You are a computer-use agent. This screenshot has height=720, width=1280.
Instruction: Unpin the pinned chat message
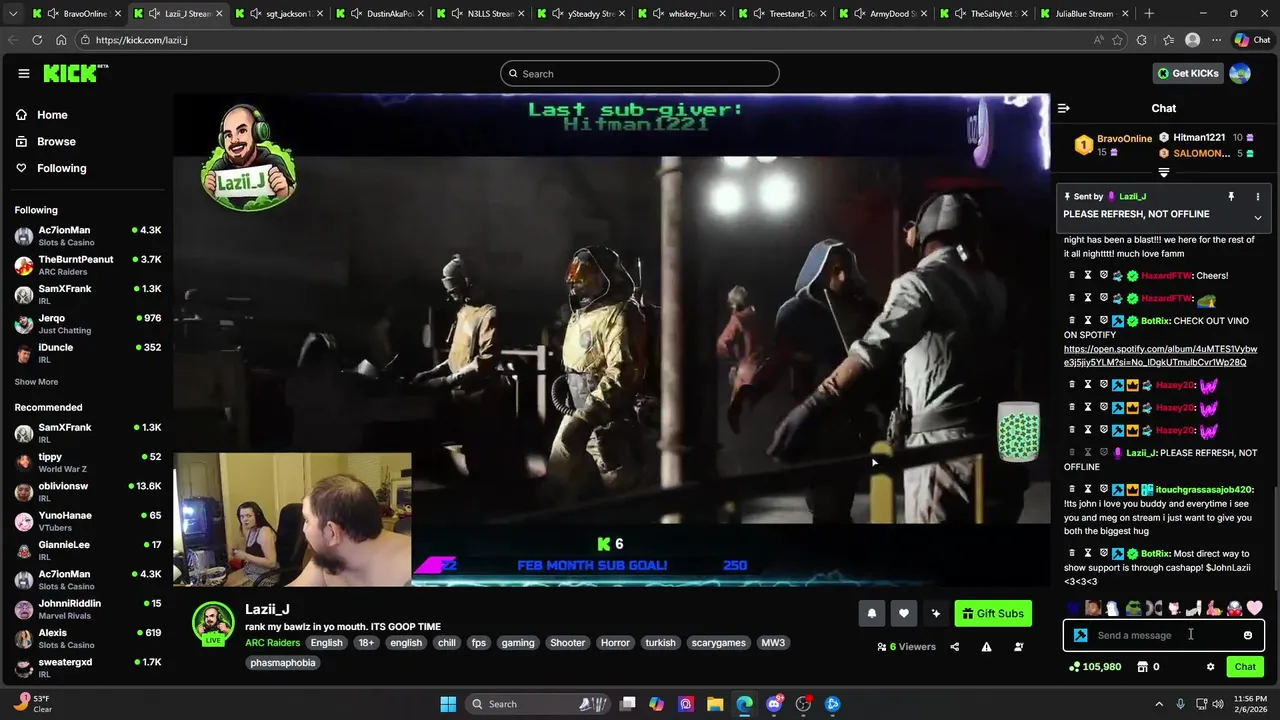click(x=1231, y=197)
